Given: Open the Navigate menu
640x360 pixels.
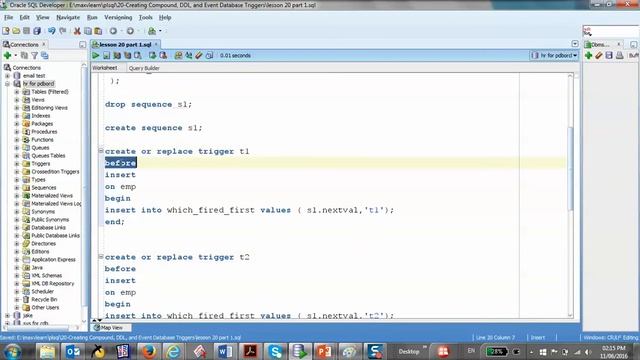Looking at the screenshot, I should point(68,18).
